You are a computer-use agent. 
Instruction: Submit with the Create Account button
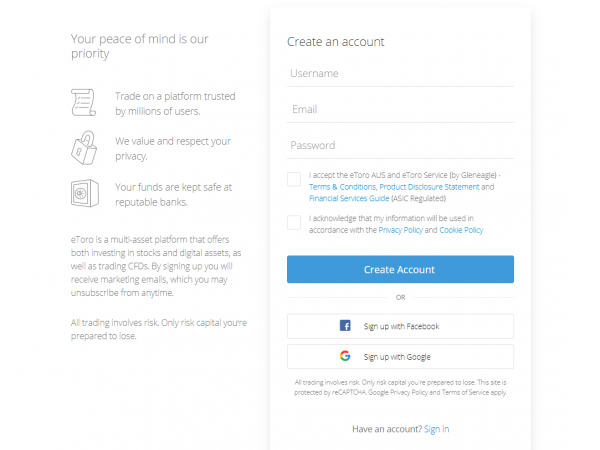[400, 269]
